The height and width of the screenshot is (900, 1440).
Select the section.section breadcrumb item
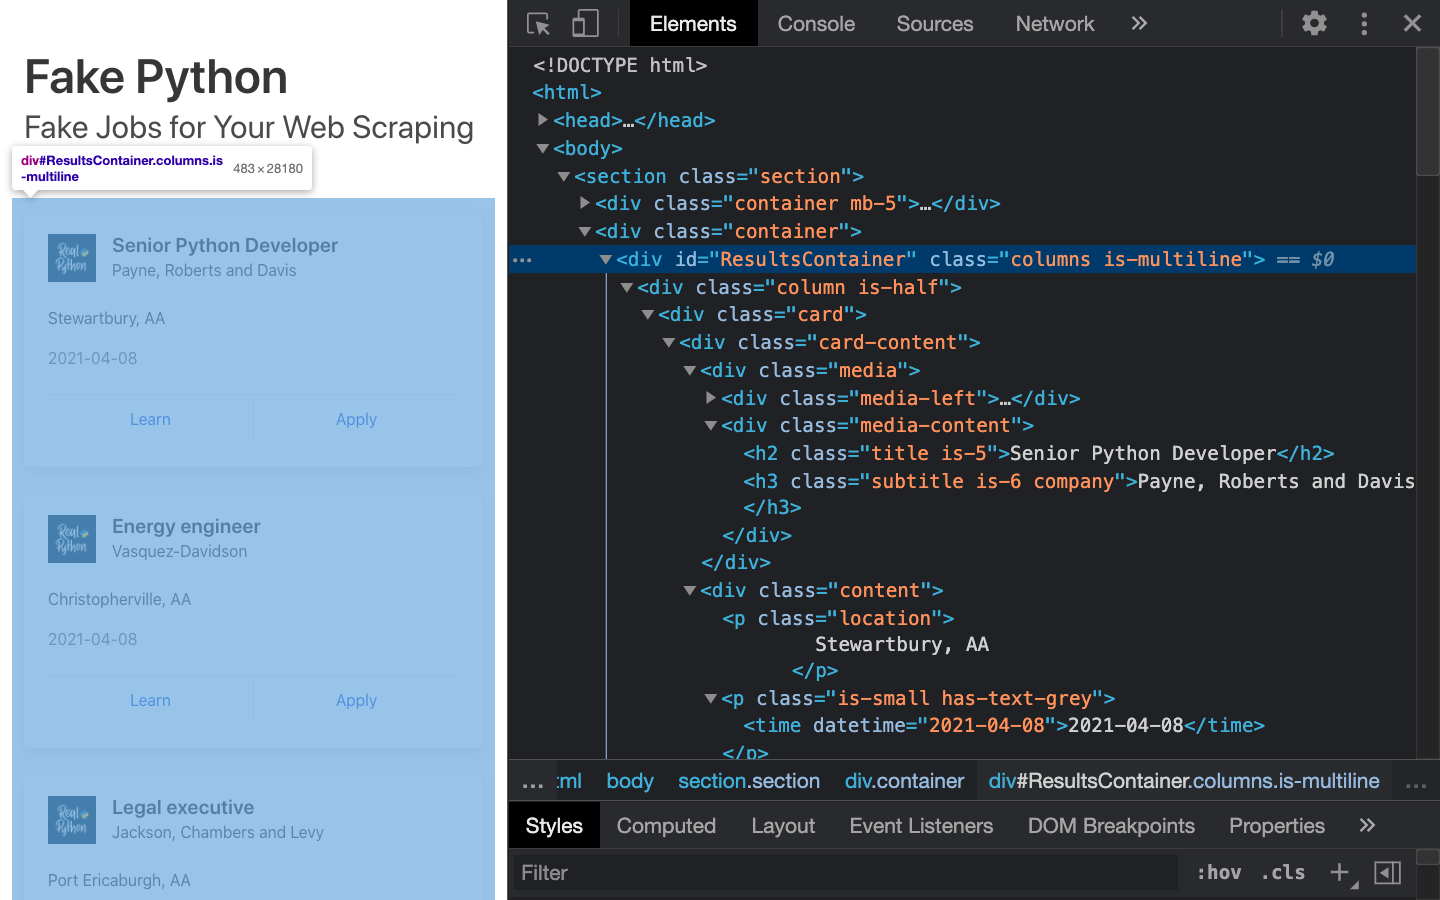click(x=748, y=781)
